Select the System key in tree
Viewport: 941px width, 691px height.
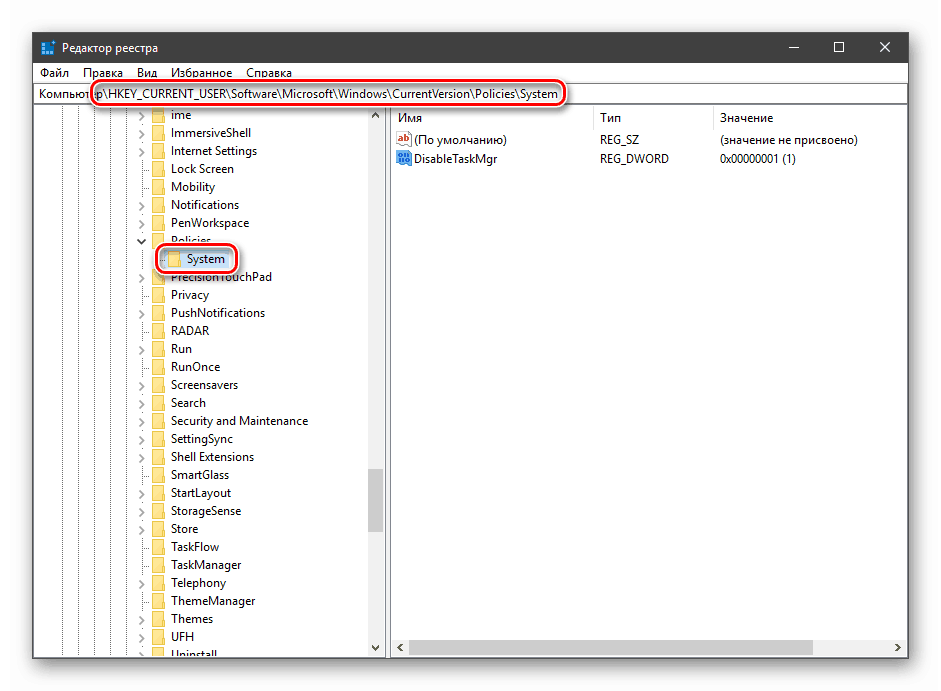(205, 259)
